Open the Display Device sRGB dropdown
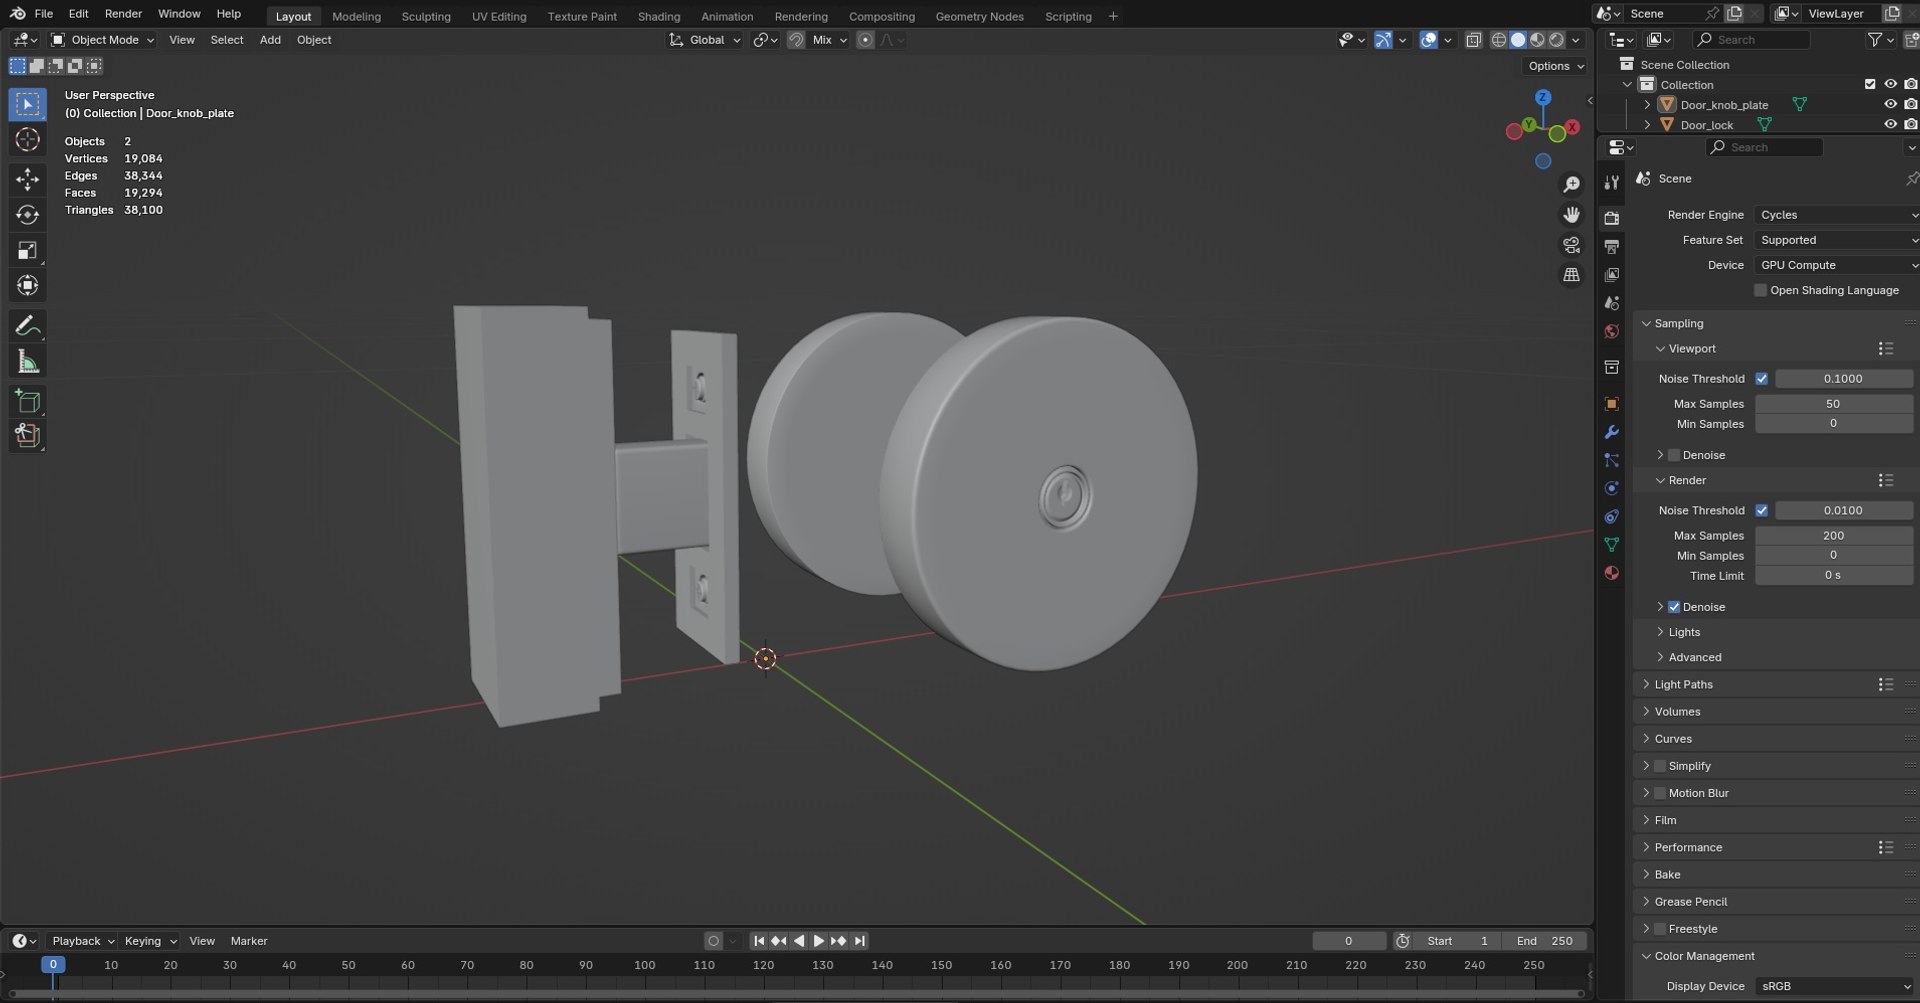Screen dimensions: 1920x1003 point(1837,986)
